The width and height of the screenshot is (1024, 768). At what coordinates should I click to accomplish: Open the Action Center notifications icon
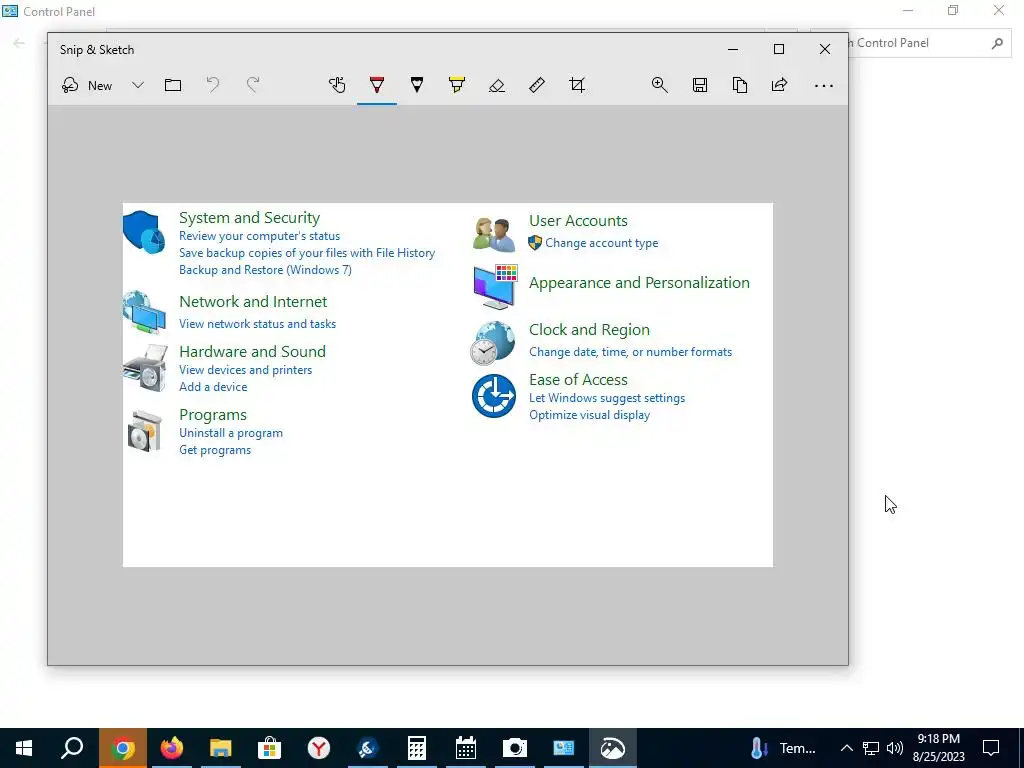click(991, 748)
